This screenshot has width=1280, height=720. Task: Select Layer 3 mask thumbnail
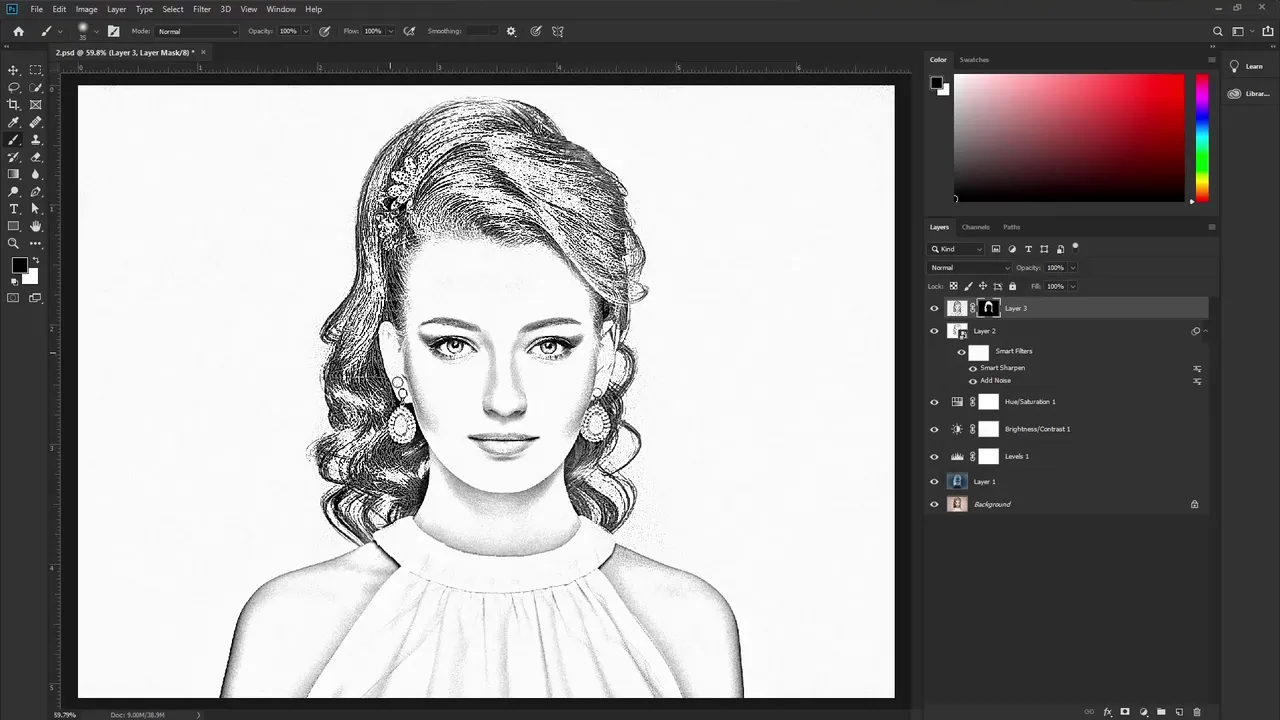[x=988, y=309]
